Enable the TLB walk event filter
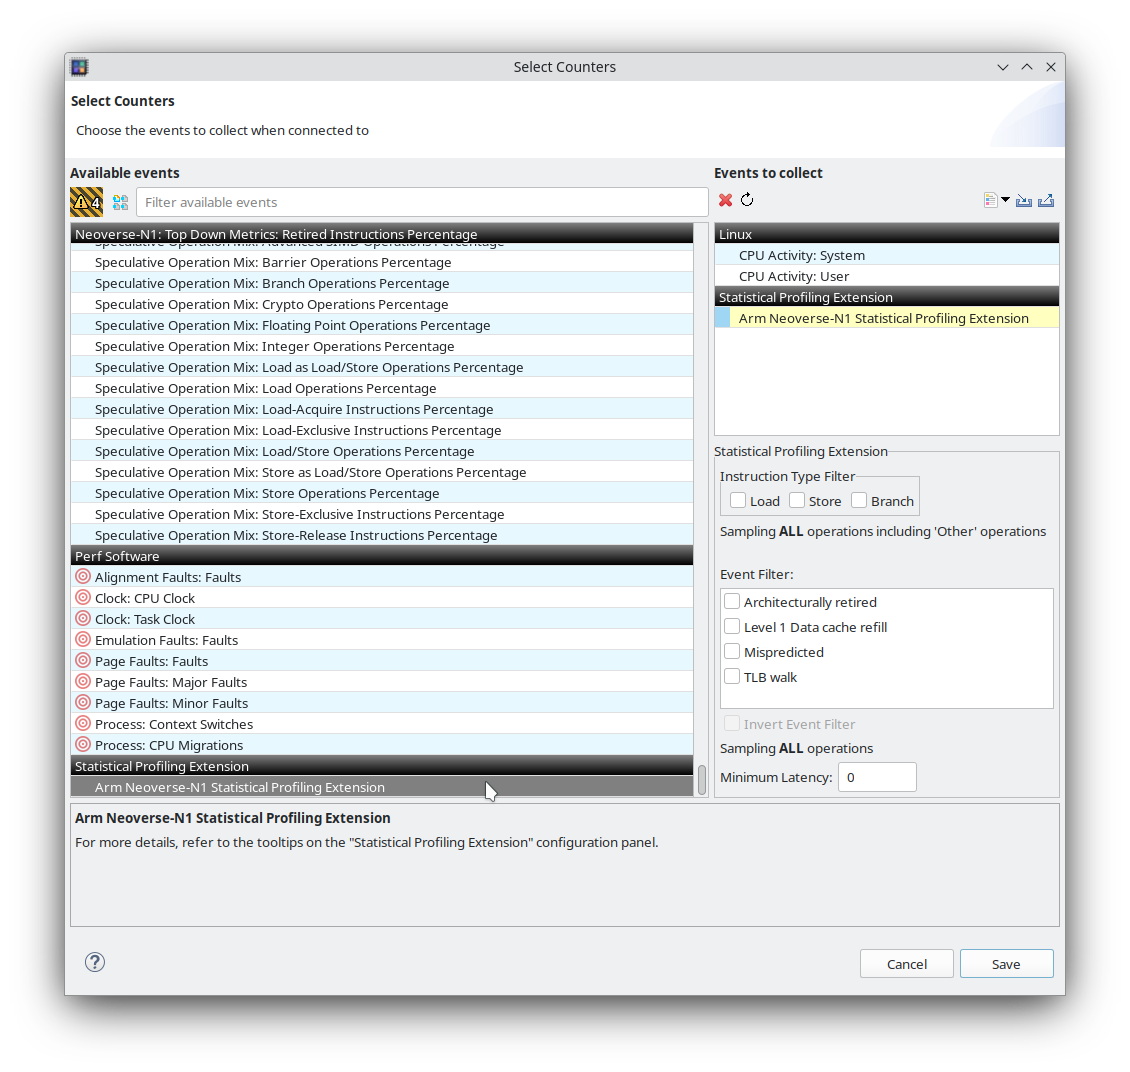This screenshot has height=1072, width=1130. pyautogui.click(x=731, y=676)
